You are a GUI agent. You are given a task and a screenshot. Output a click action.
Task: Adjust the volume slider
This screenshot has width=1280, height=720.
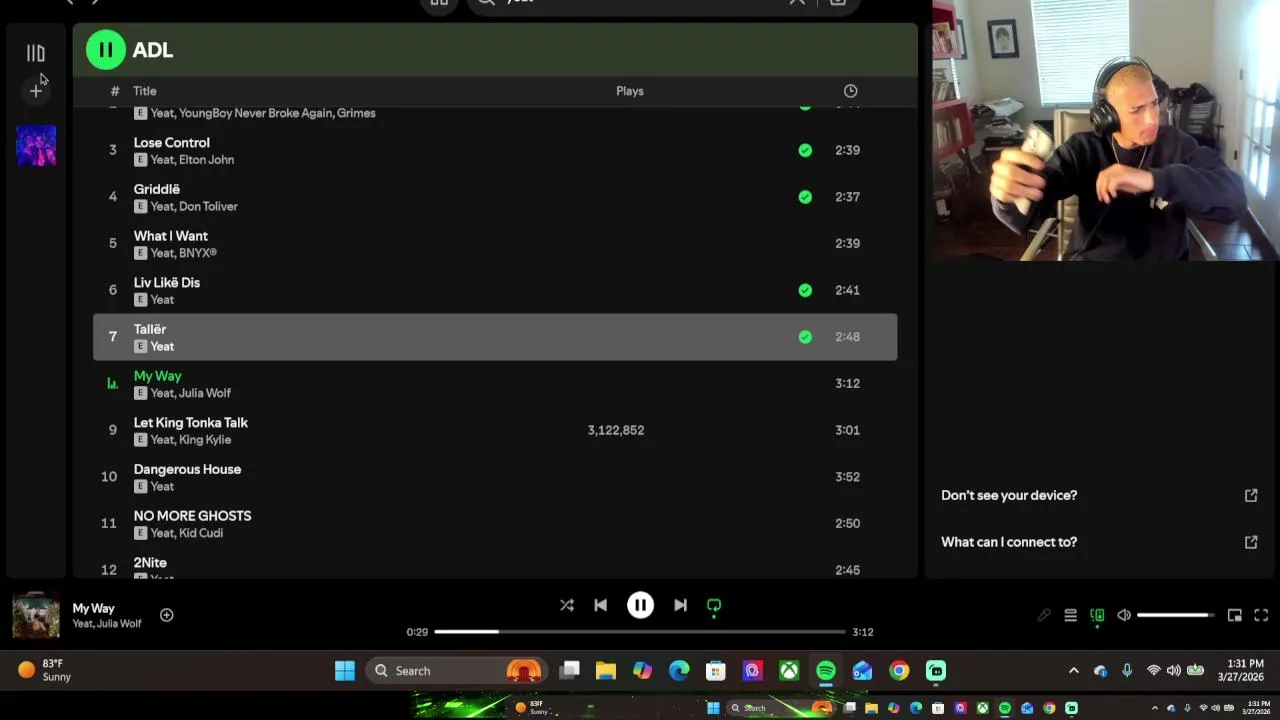click(x=1176, y=615)
